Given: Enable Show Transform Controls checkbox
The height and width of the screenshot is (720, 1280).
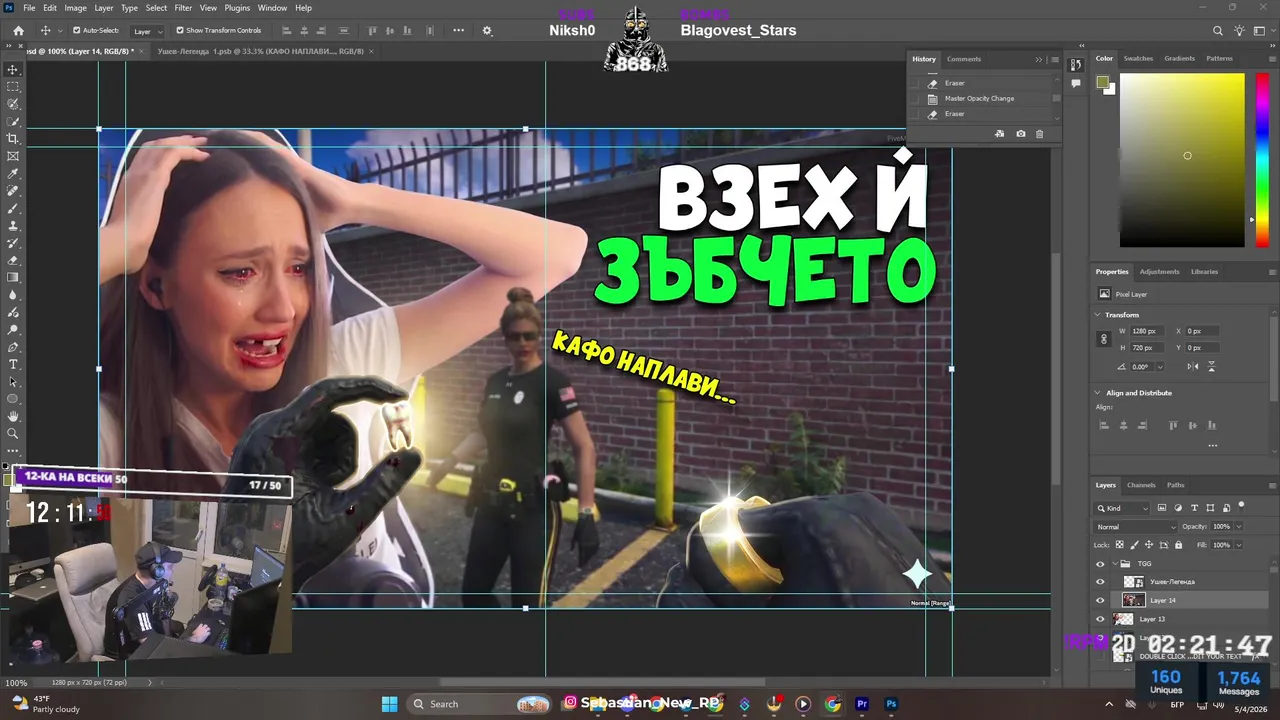Looking at the screenshot, I should click(x=180, y=30).
